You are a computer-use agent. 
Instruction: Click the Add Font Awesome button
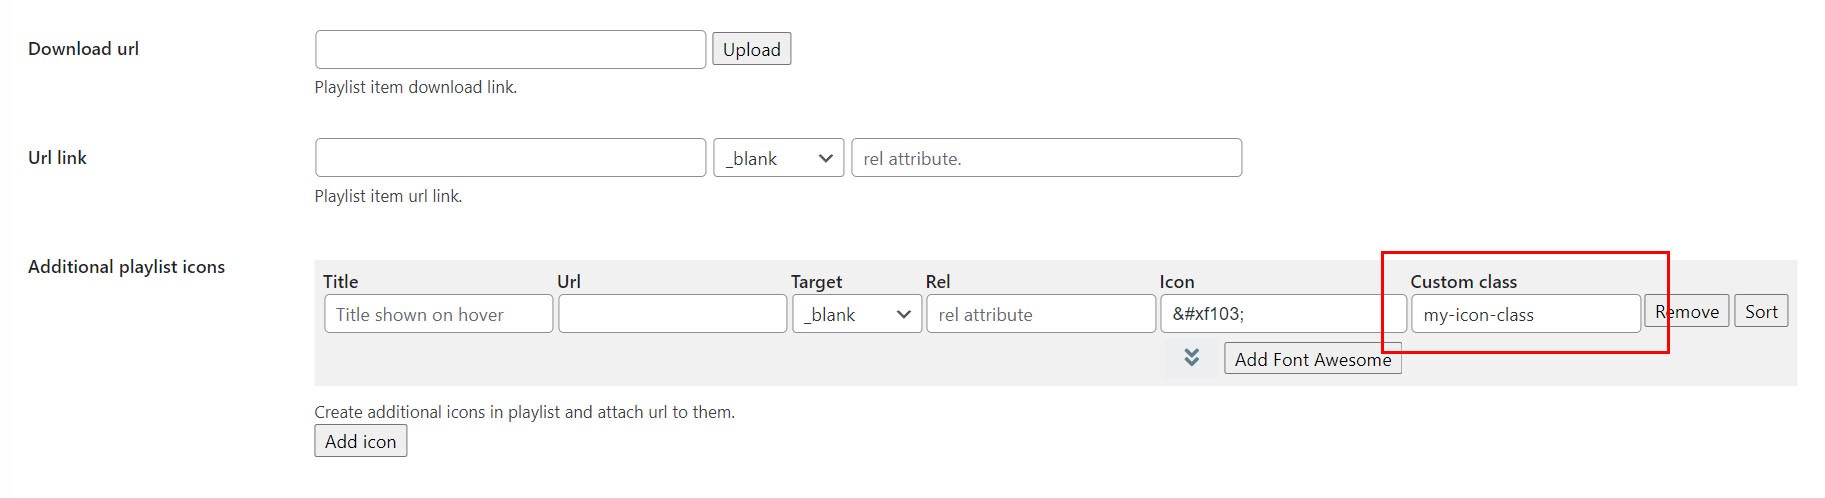click(1312, 359)
